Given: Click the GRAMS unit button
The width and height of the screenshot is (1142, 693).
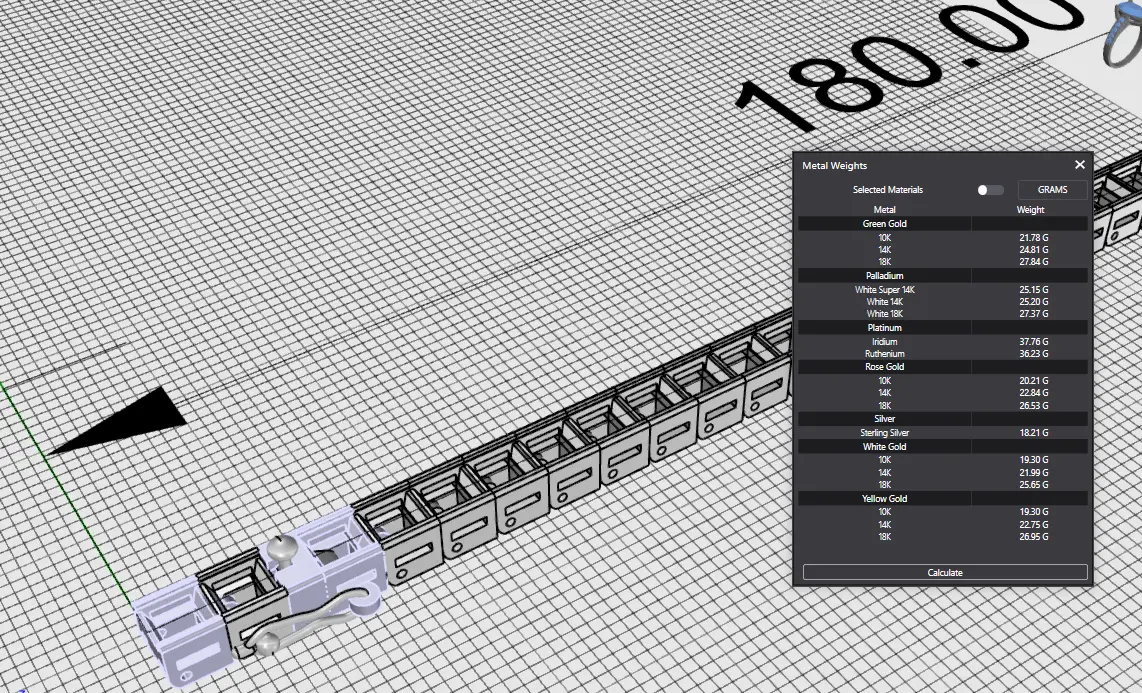Looking at the screenshot, I should [1052, 190].
